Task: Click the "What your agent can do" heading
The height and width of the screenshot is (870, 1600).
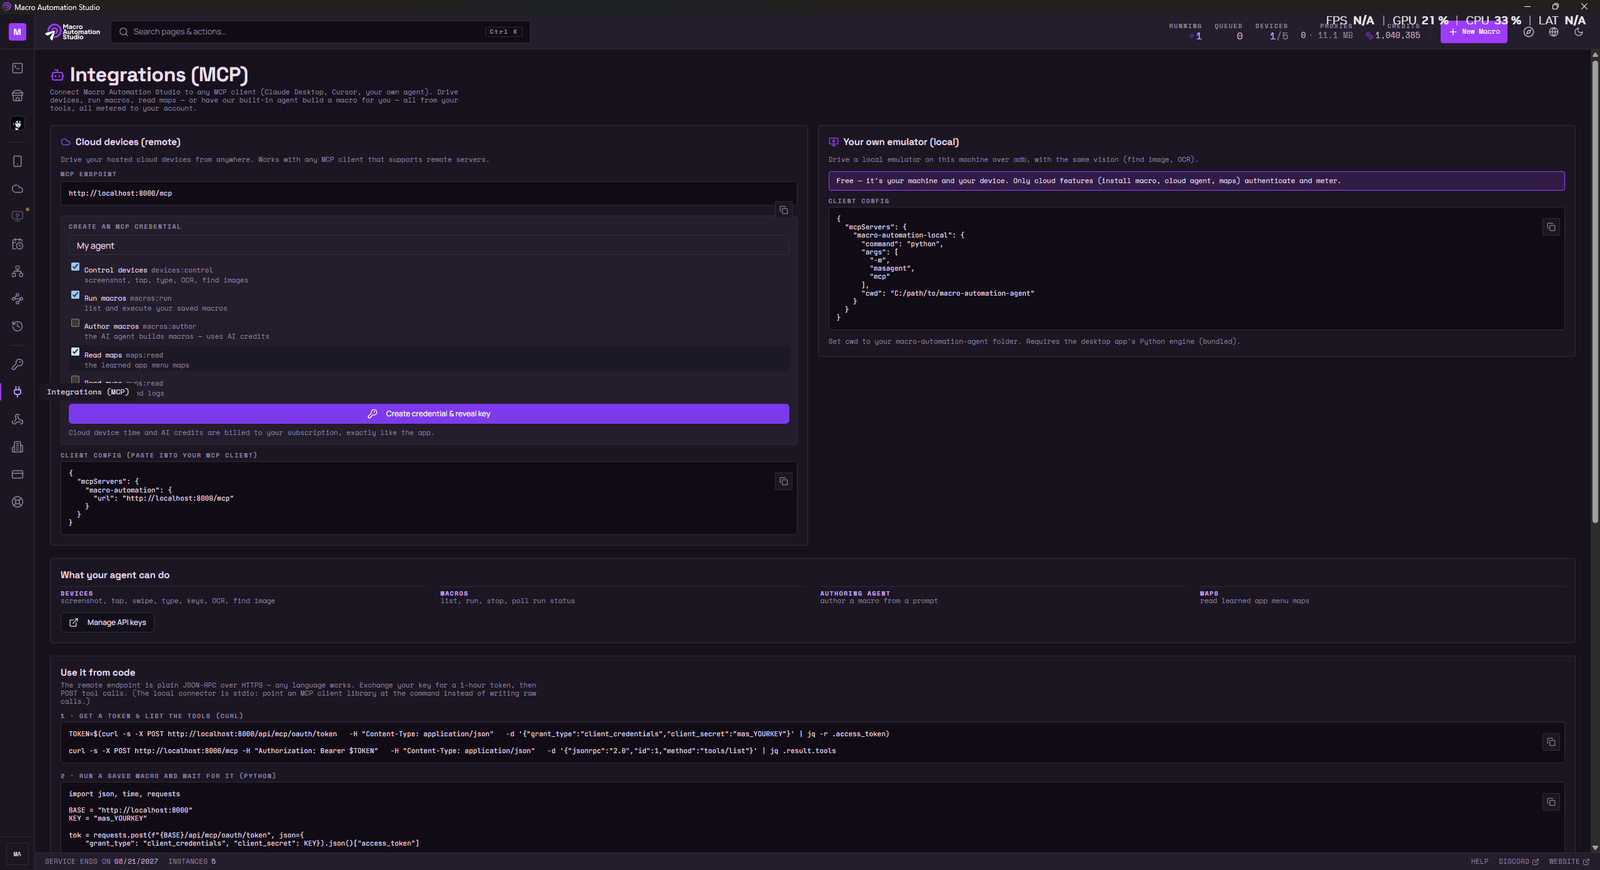Action: click(x=115, y=575)
